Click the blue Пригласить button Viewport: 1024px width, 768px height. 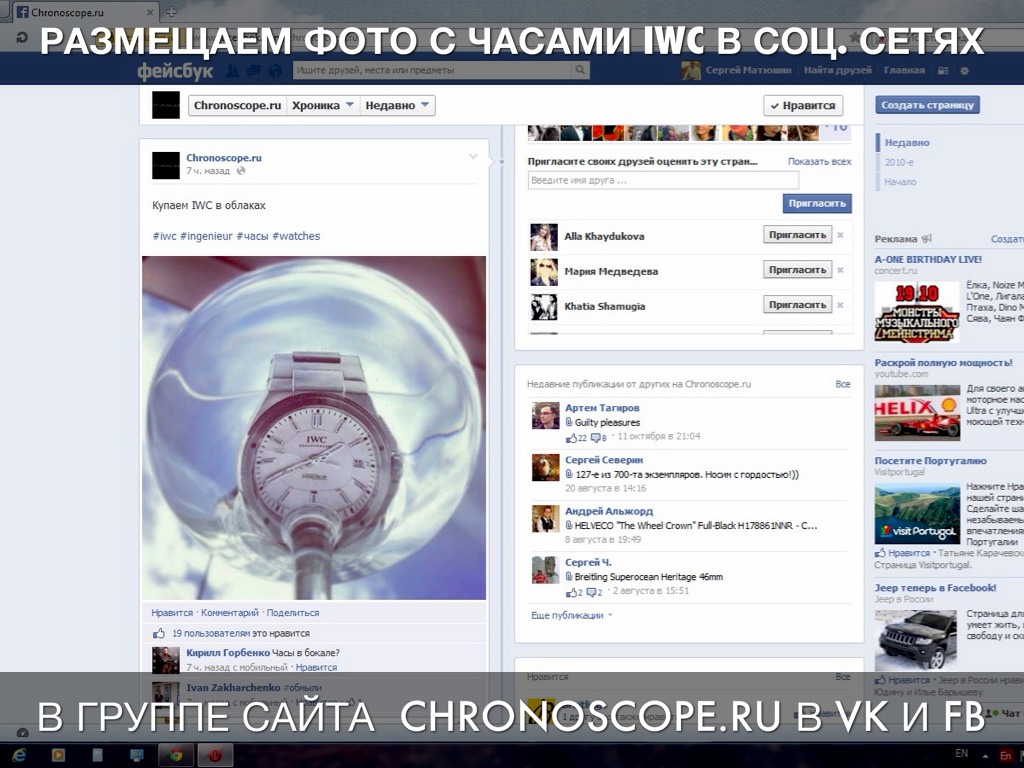817,203
